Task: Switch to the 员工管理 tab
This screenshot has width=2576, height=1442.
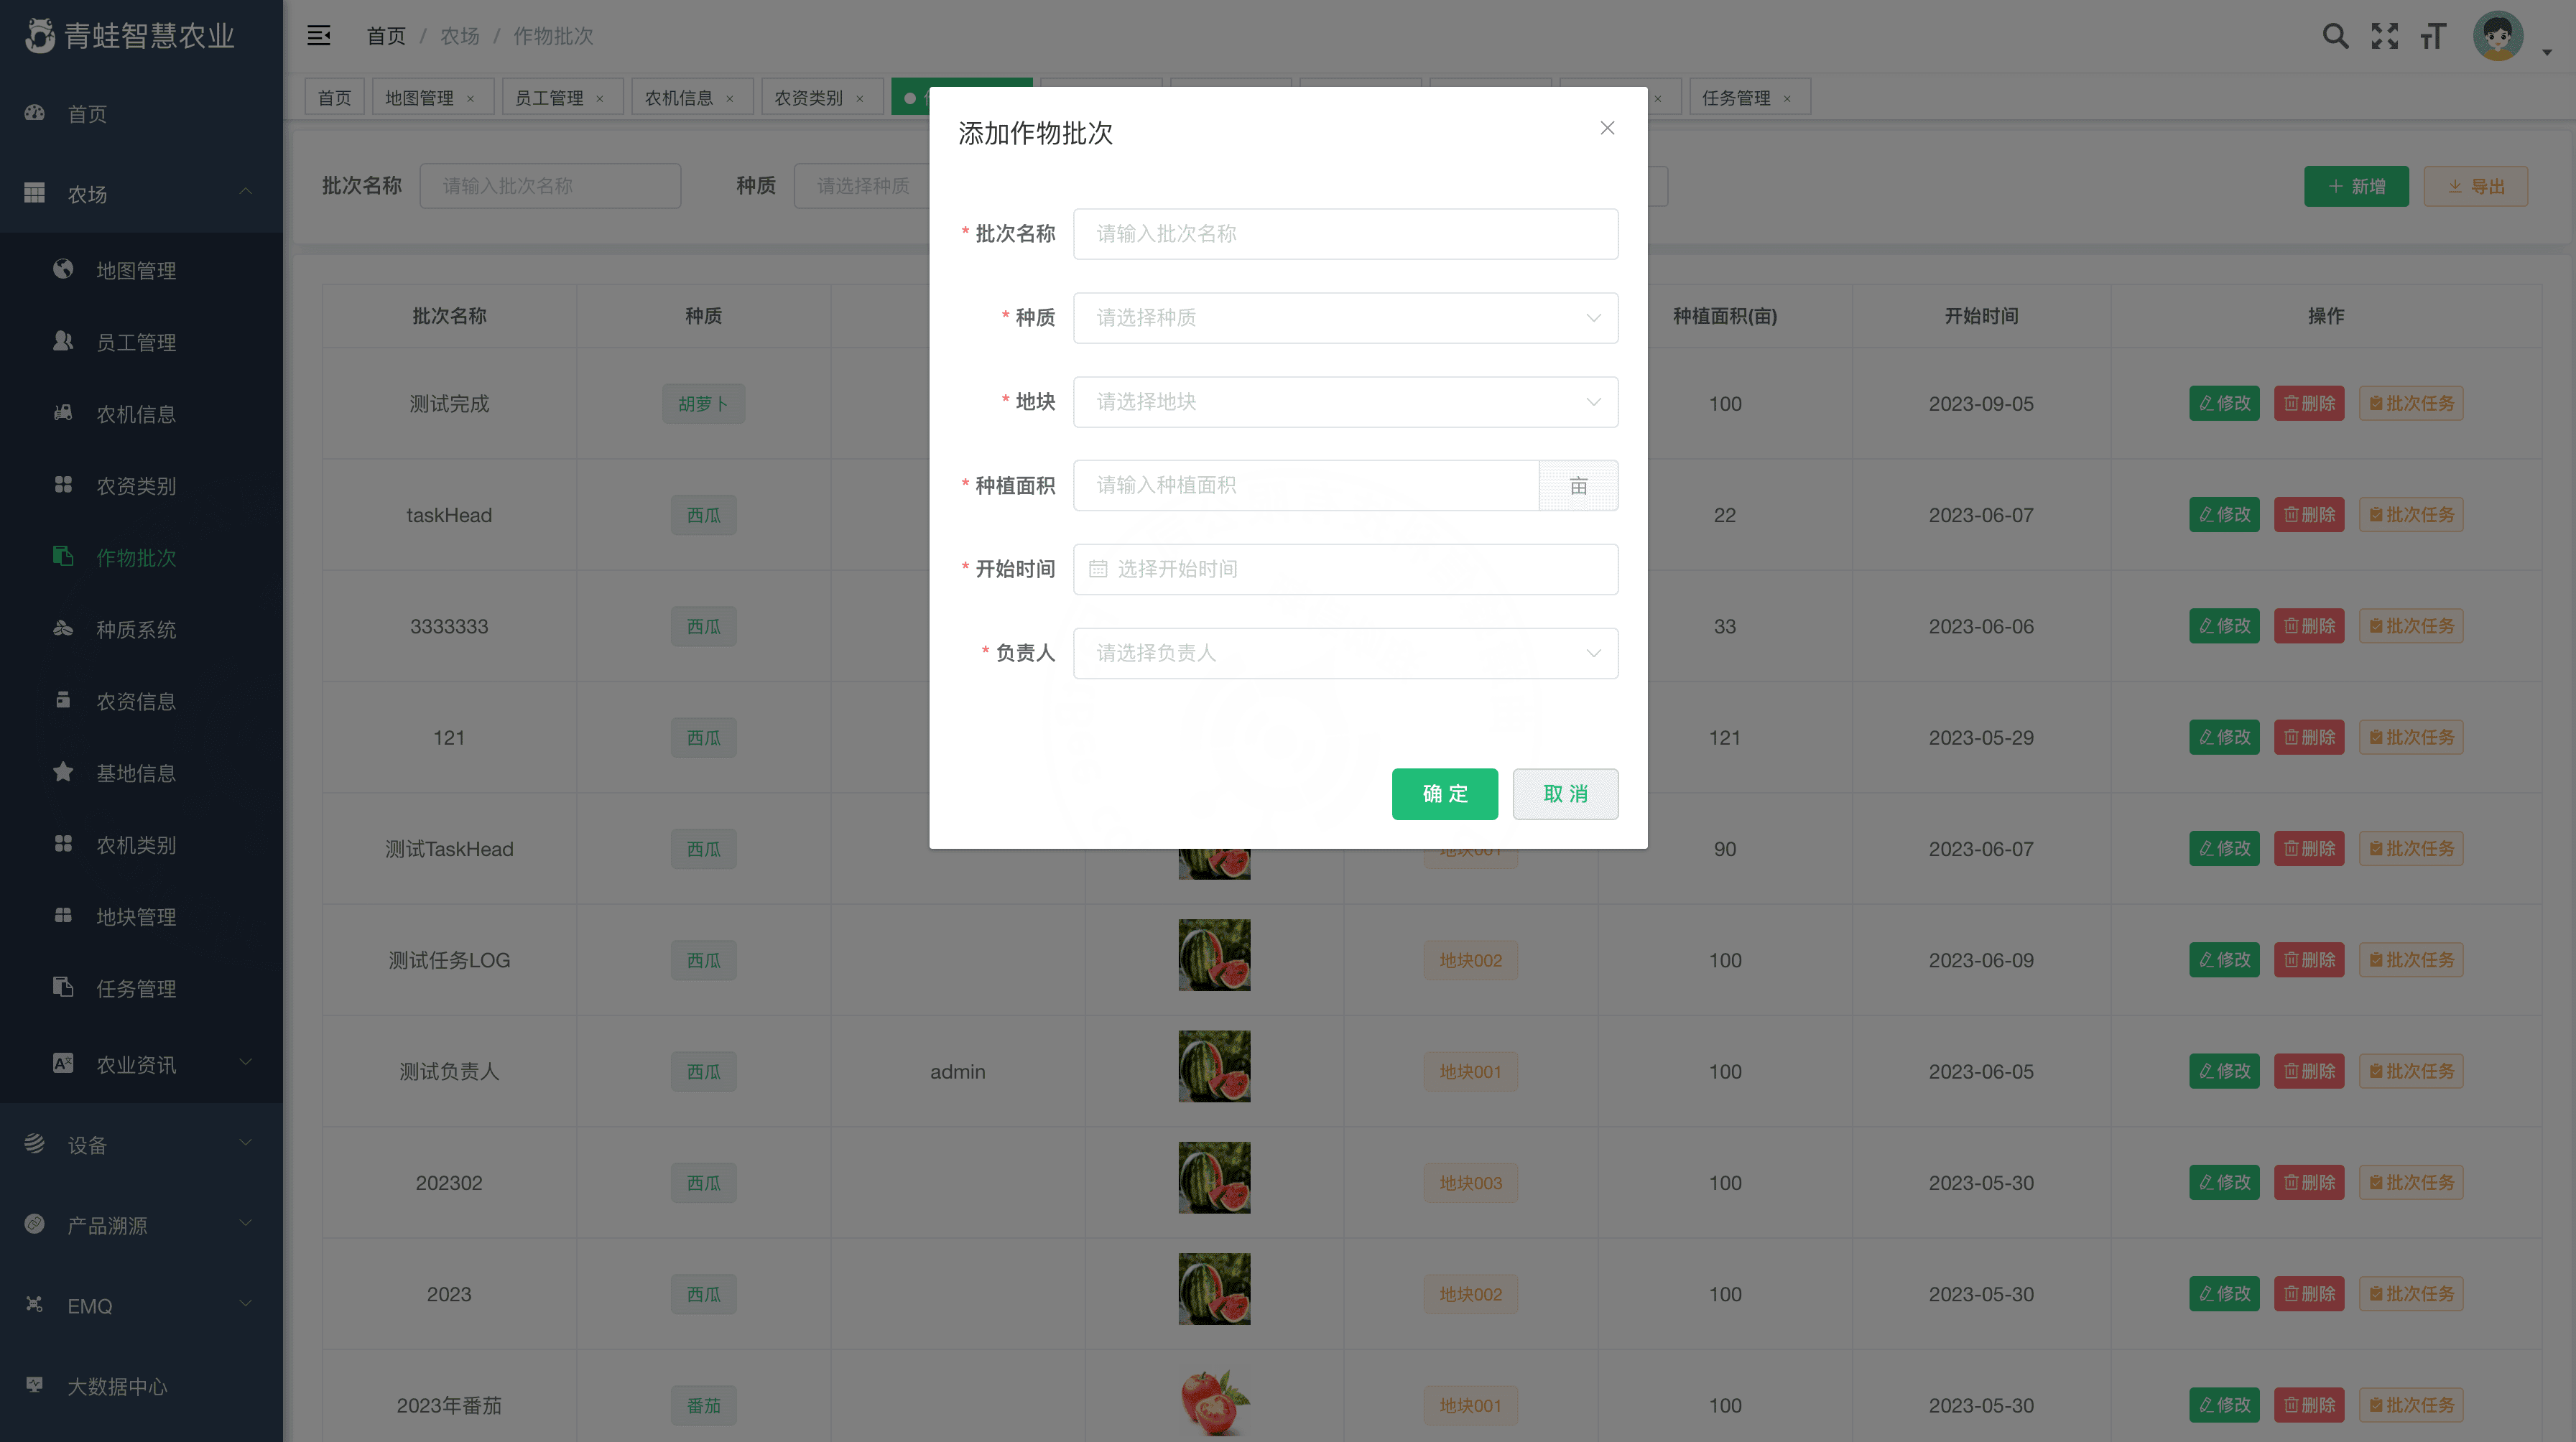Action: click(x=562, y=97)
